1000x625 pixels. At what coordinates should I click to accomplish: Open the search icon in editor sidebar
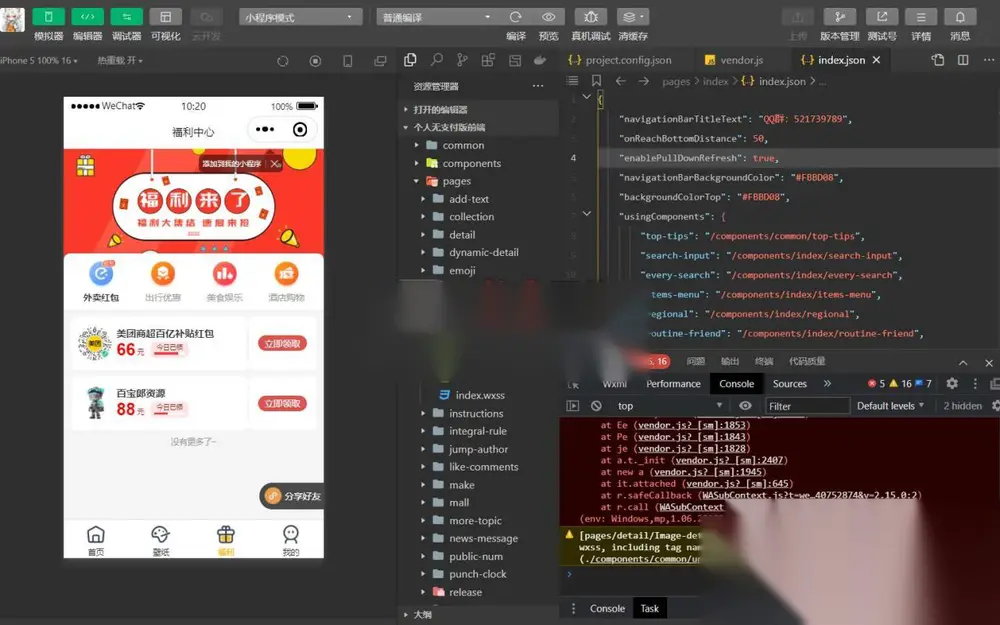(x=437, y=60)
